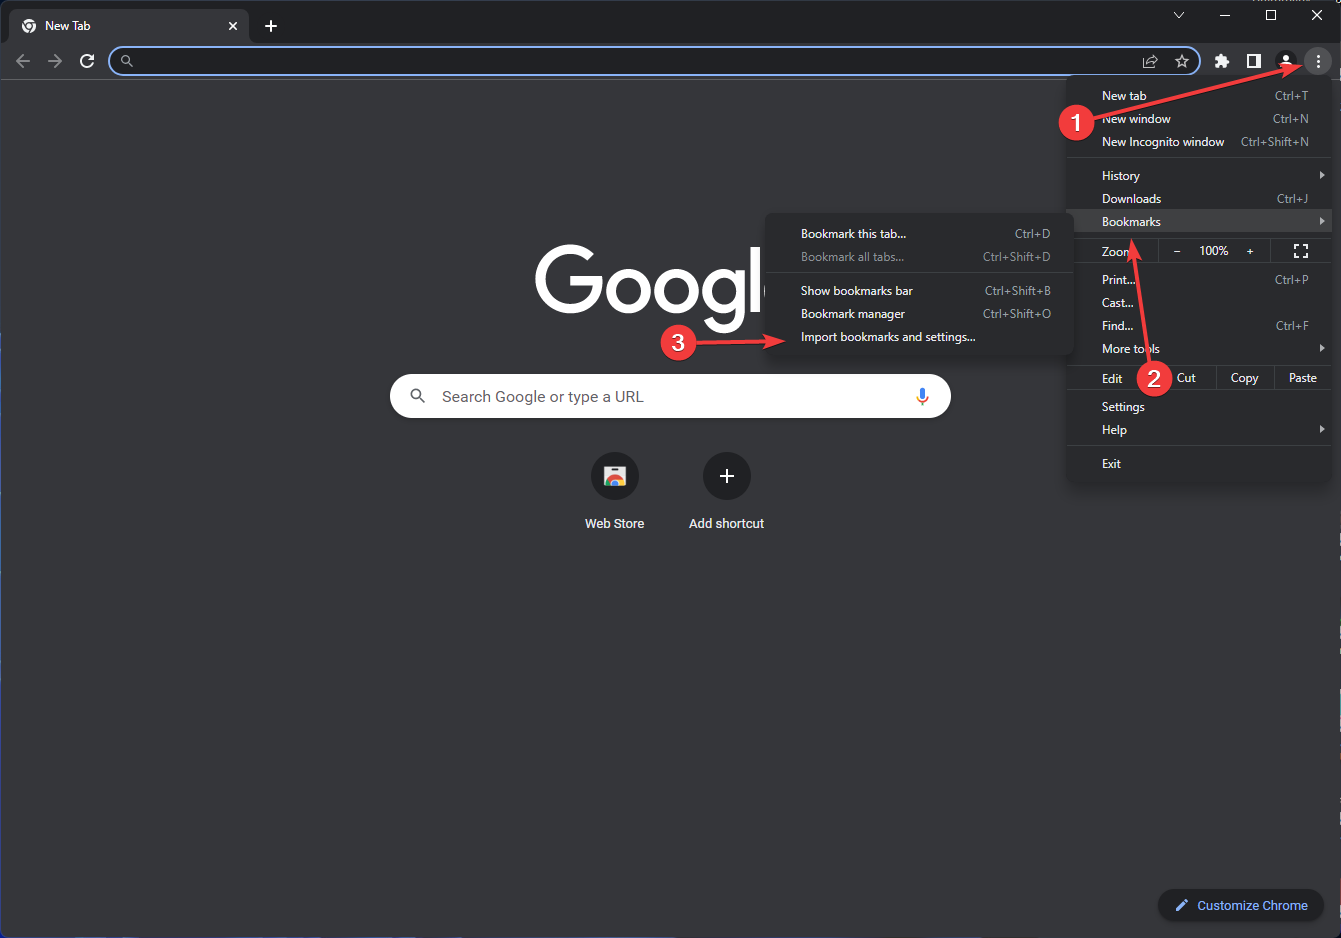Viewport: 1341px width, 938px height.
Task: Expand the Help submenu
Action: (1114, 429)
